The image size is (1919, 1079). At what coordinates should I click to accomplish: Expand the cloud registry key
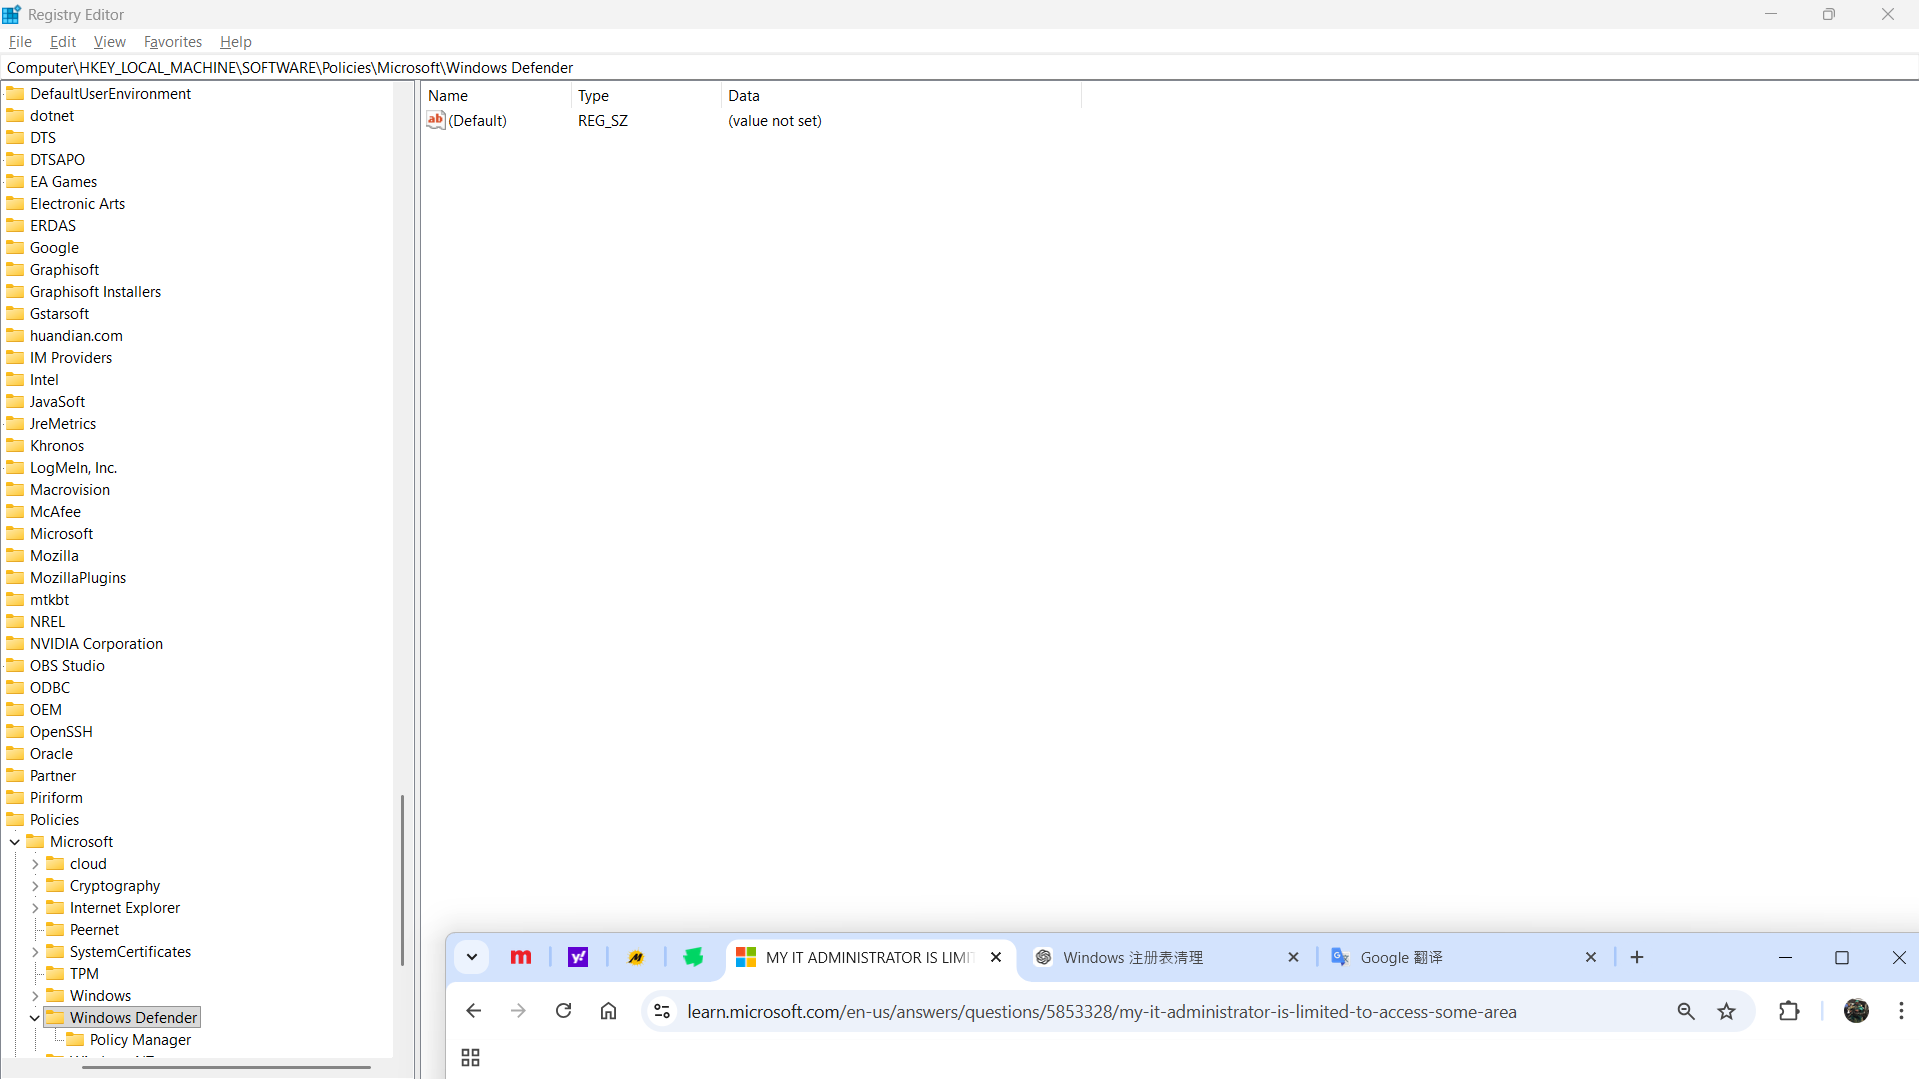(35, 864)
